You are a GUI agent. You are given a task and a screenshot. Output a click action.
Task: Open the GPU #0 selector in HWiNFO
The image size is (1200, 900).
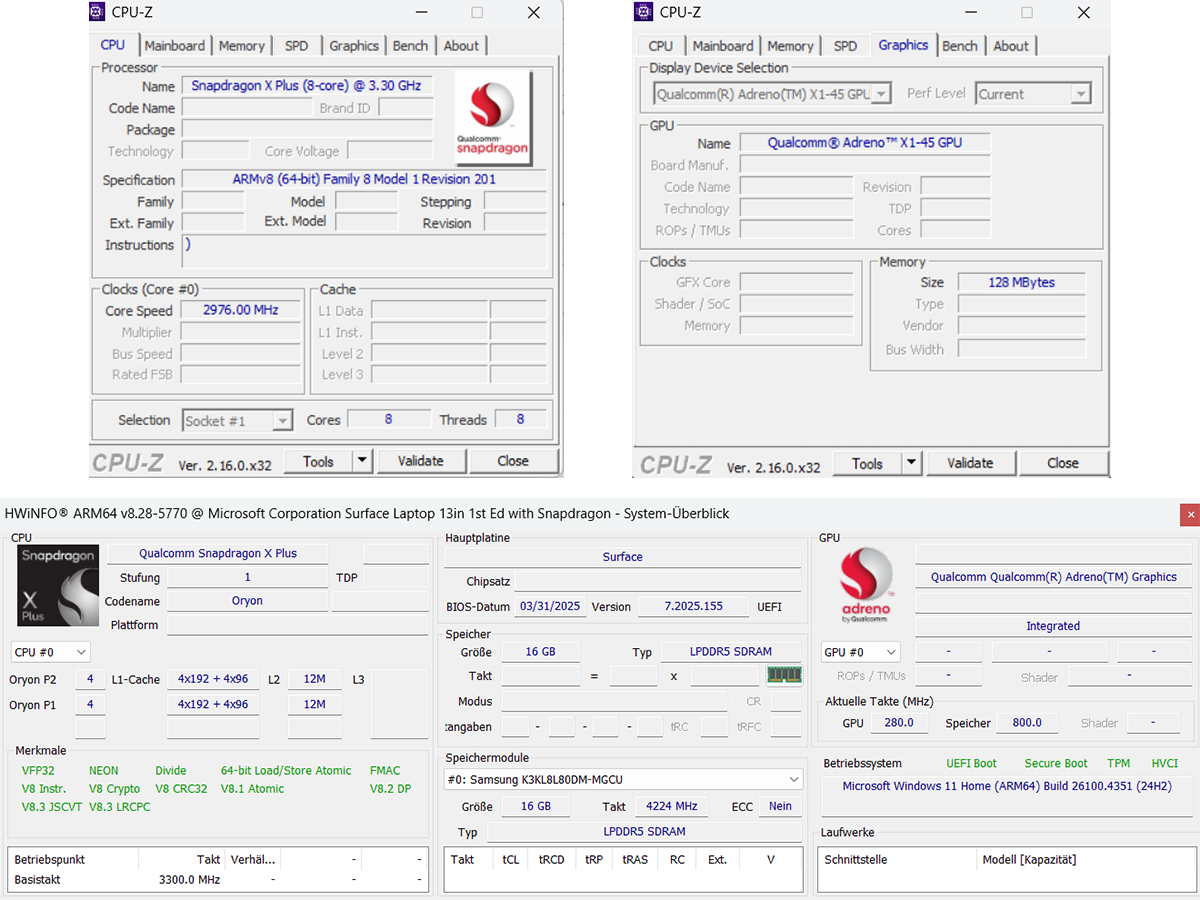[860, 652]
